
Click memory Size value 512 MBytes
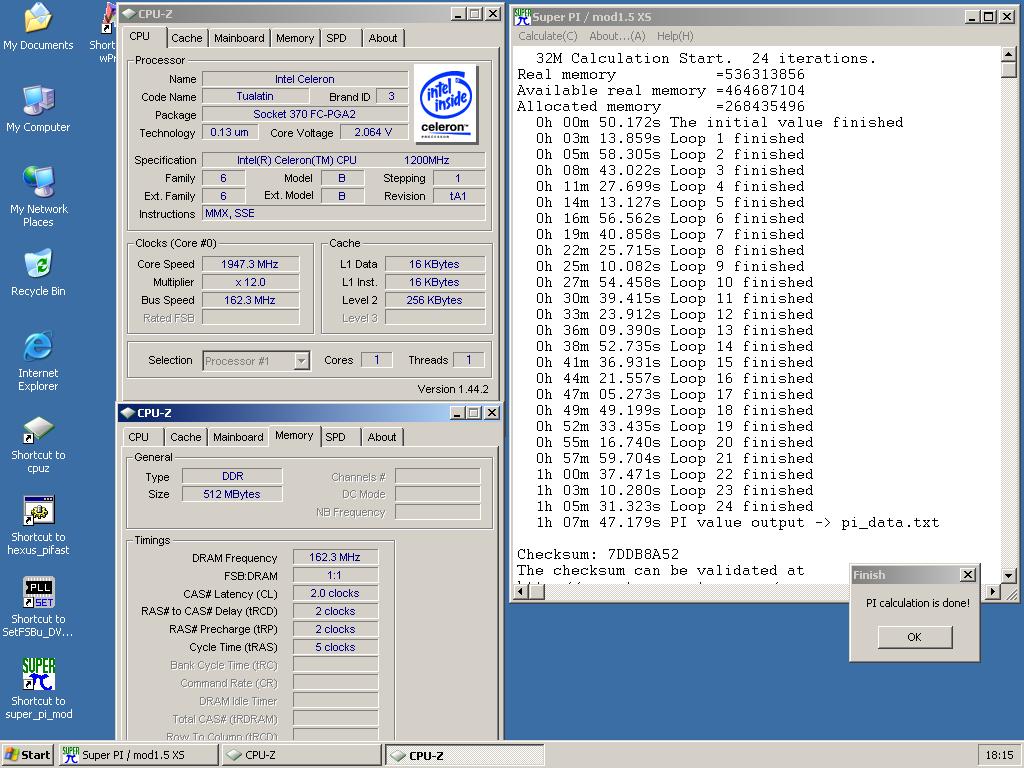[x=232, y=494]
